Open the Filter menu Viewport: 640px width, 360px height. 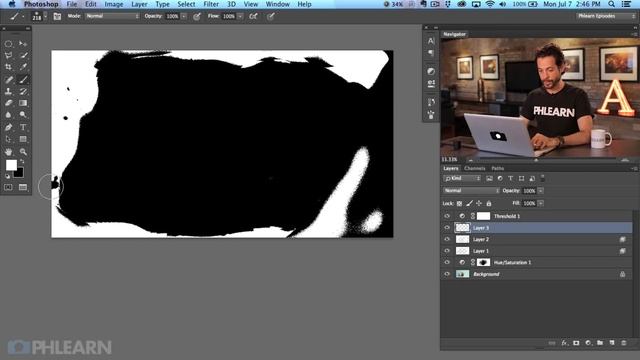pos(211,4)
